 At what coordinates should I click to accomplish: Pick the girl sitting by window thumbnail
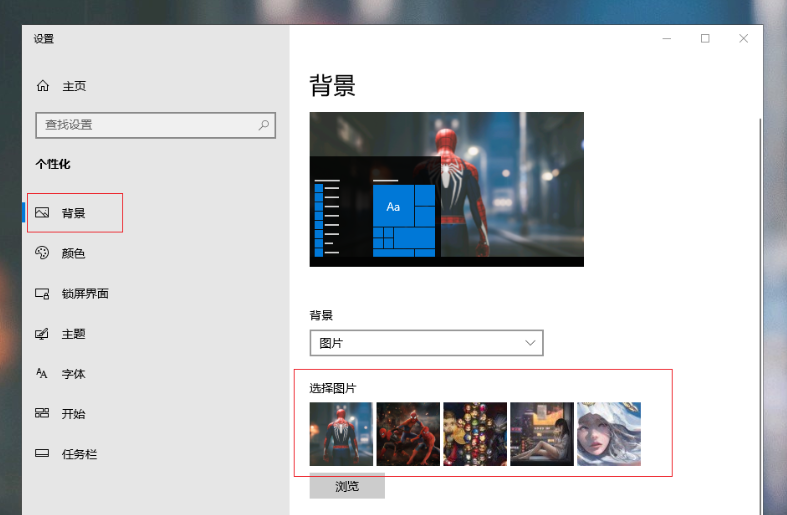(542, 434)
